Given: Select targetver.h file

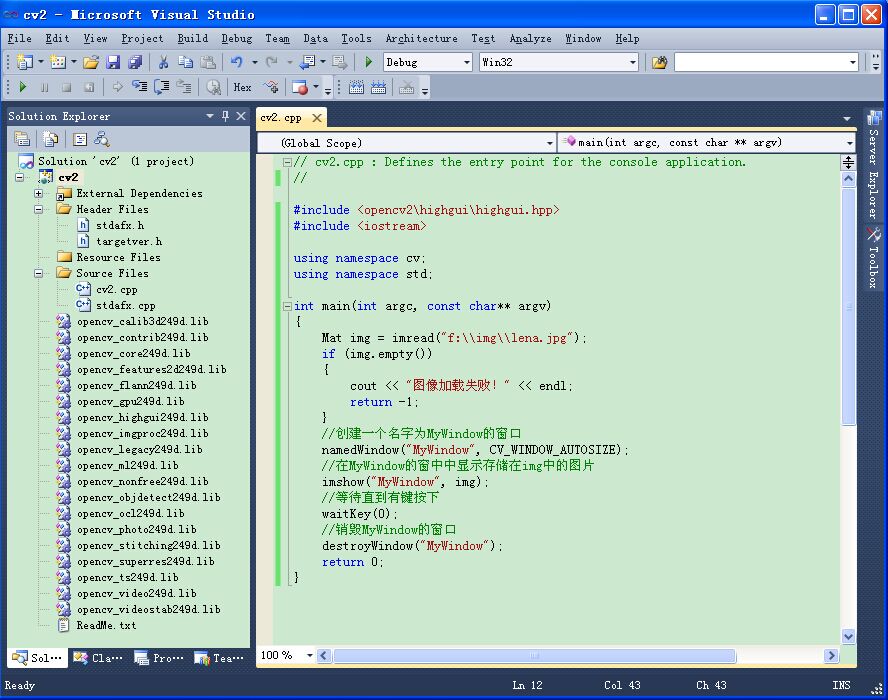Looking at the screenshot, I should click(x=129, y=242).
